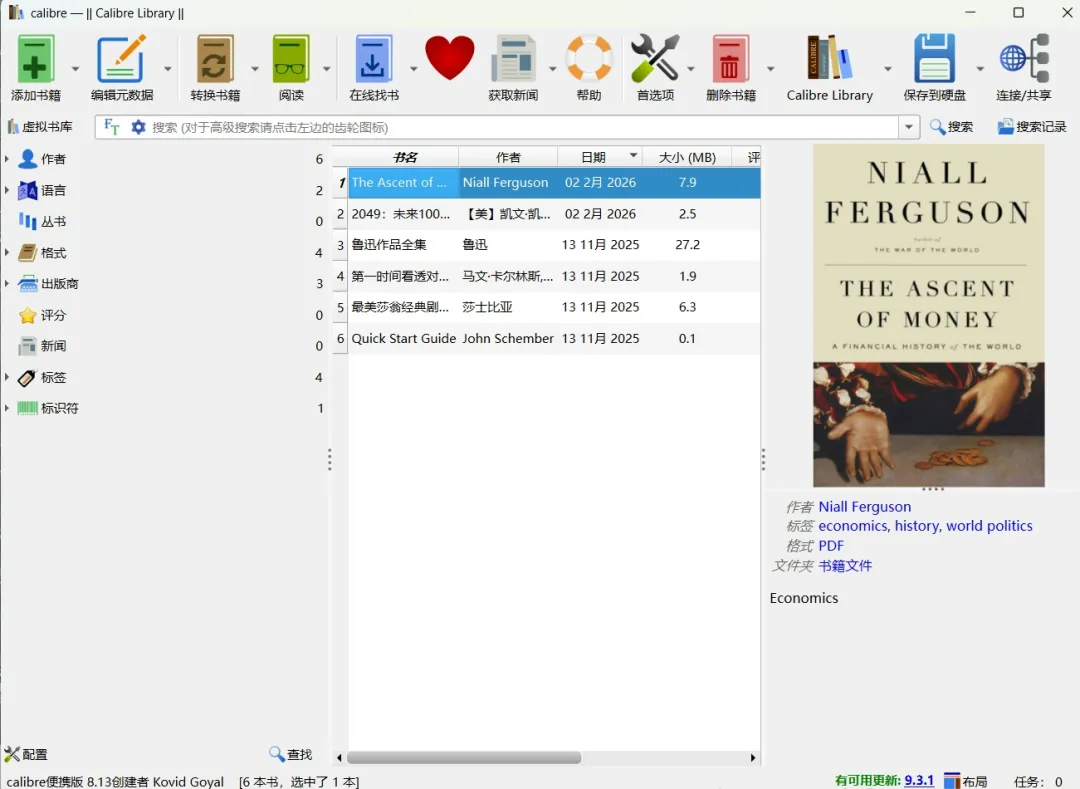The image size is (1080, 789).
Task: Click the 查找 button in tag browser
Action: [291, 754]
